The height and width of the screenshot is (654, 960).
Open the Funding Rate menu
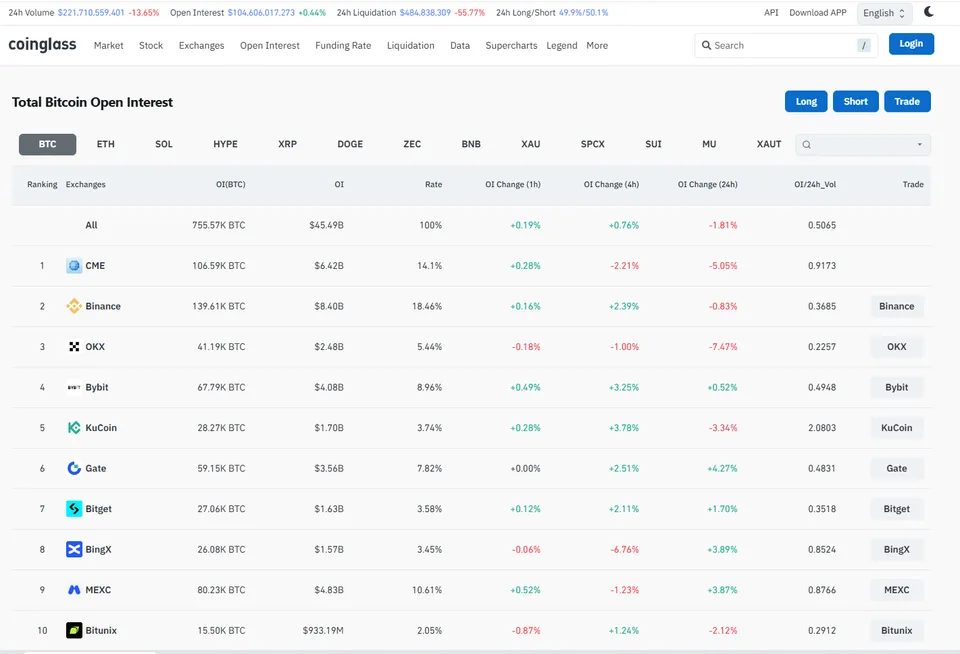[x=343, y=45]
